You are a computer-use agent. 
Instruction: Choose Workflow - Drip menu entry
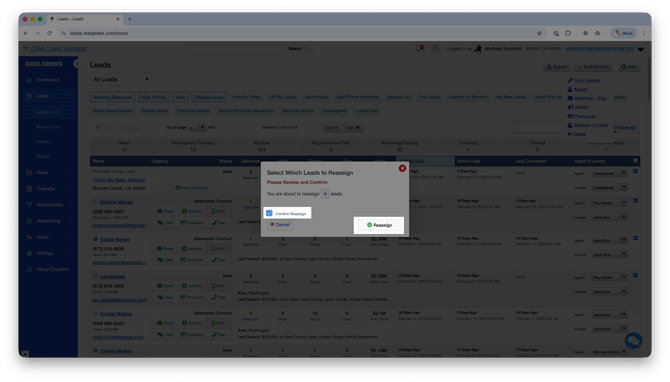pyautogui.click(x=587, y=98)
